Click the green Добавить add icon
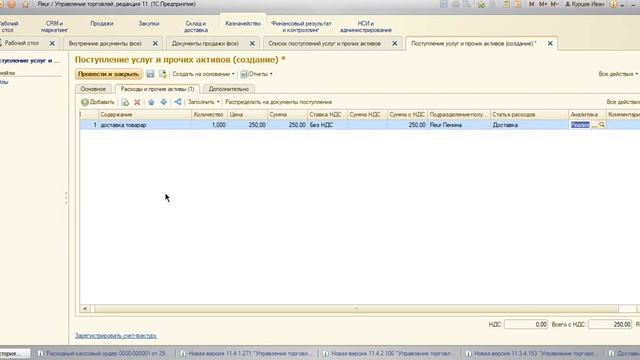Screen dimensions: 640x360 (x=84, y=102)
